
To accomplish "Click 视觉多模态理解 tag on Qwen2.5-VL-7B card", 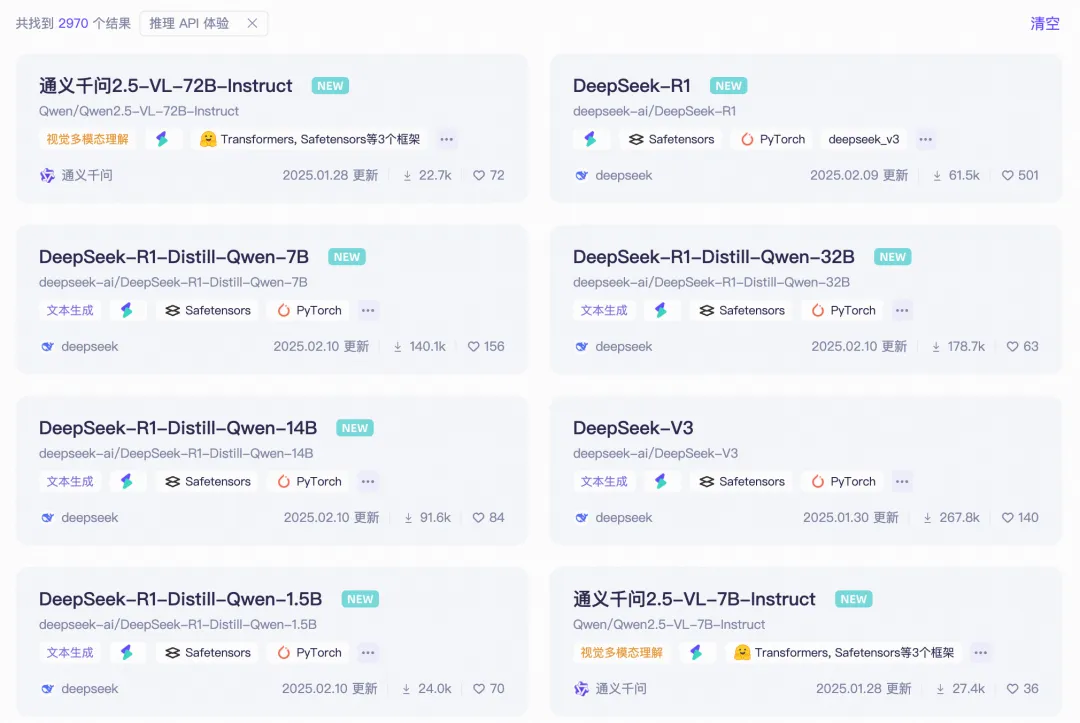I will [x=621, y=653].
